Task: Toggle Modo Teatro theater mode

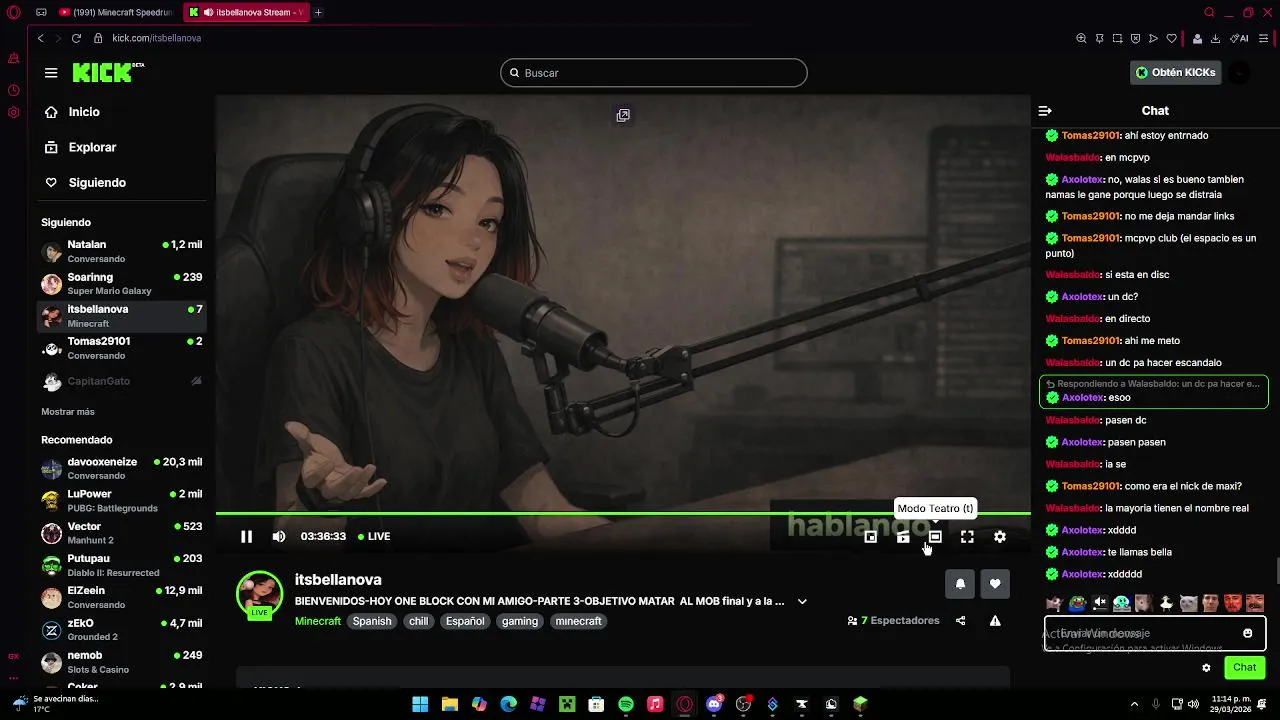Action: 935,537
